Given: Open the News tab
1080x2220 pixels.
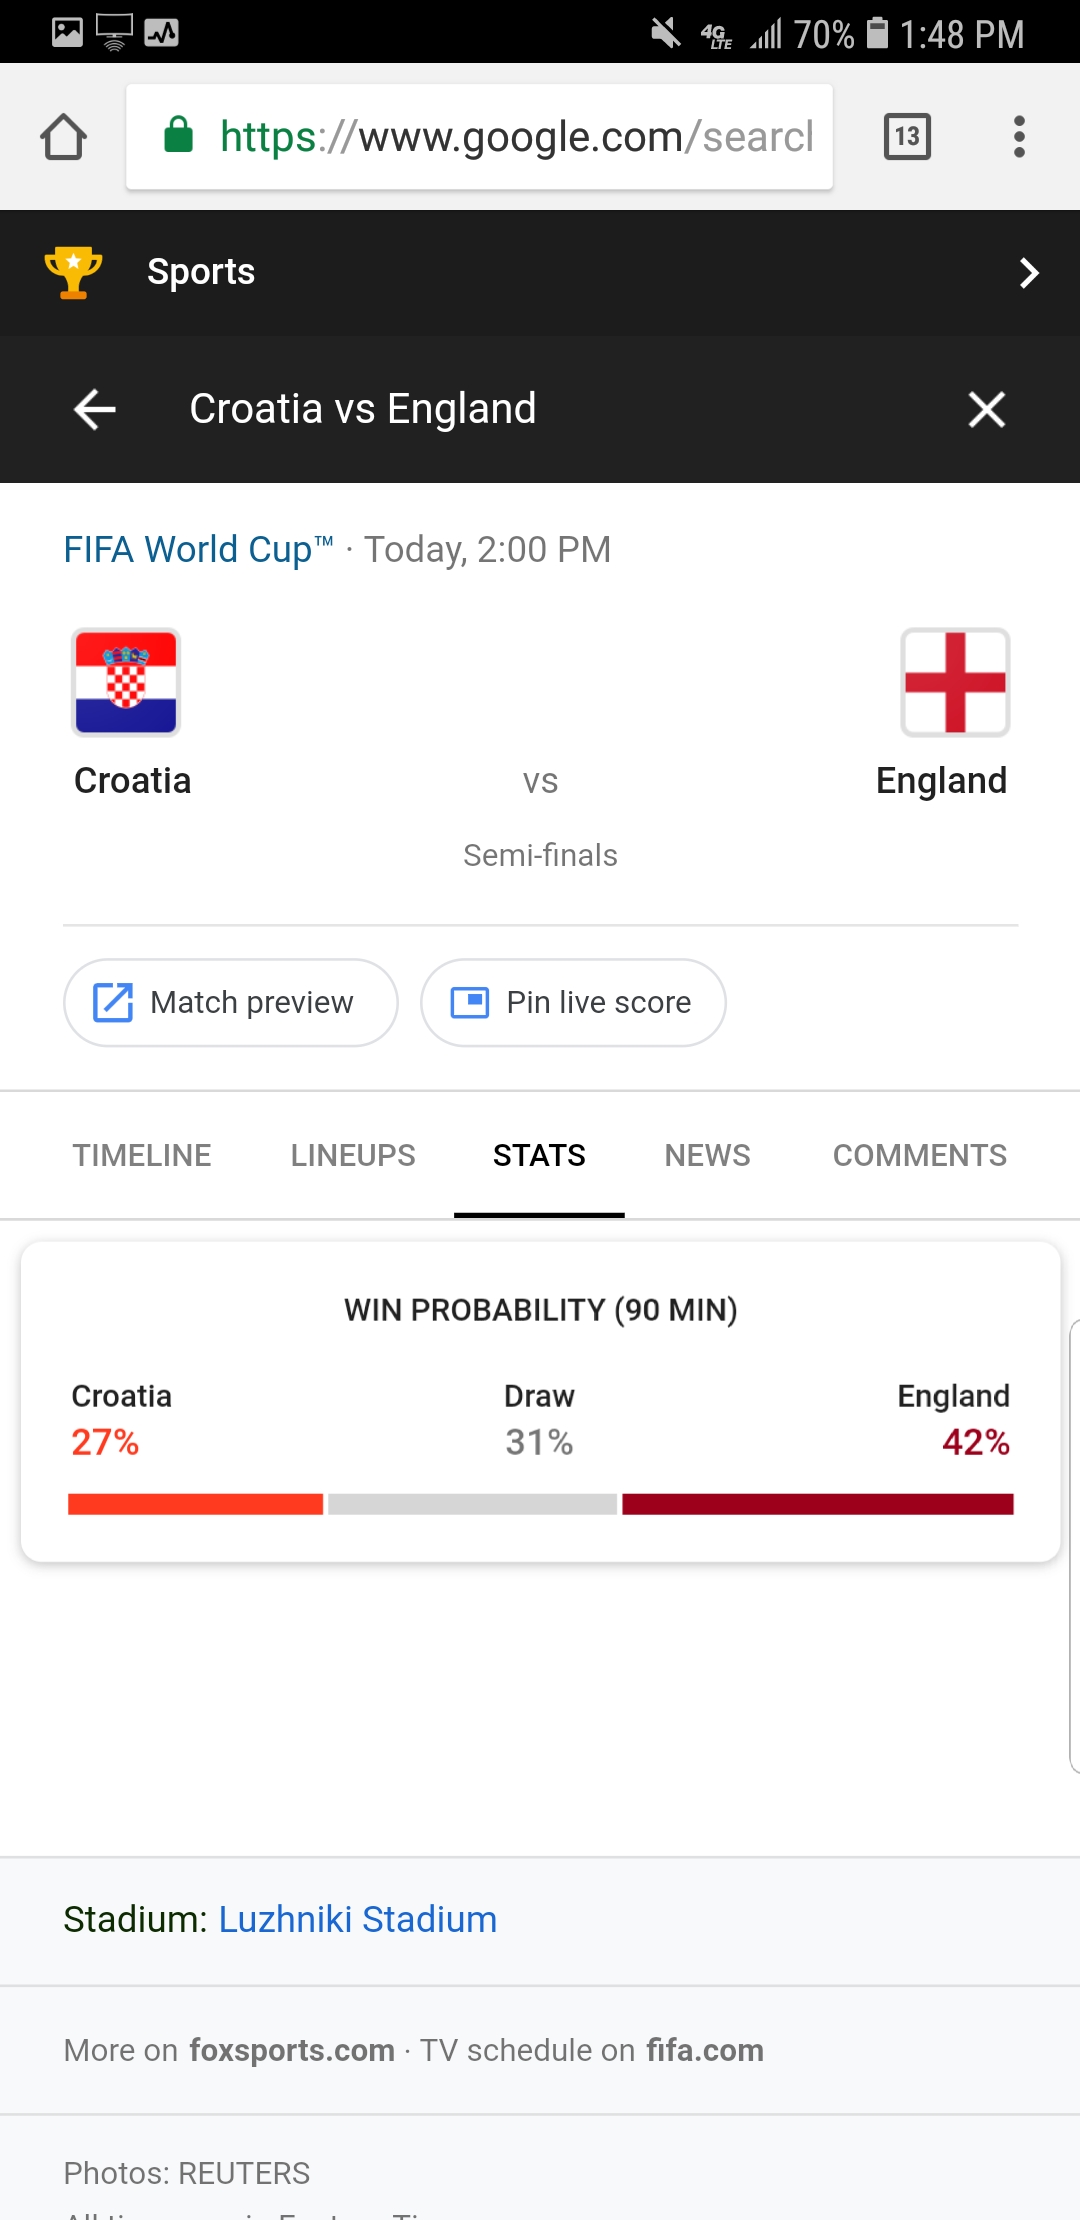Looking at the screenshot, I should pos(707,1156).
